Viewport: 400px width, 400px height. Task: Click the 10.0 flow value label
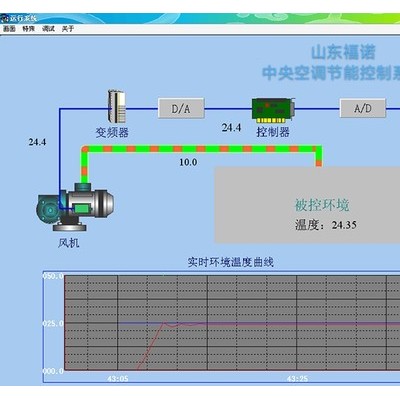coord(188,162)
